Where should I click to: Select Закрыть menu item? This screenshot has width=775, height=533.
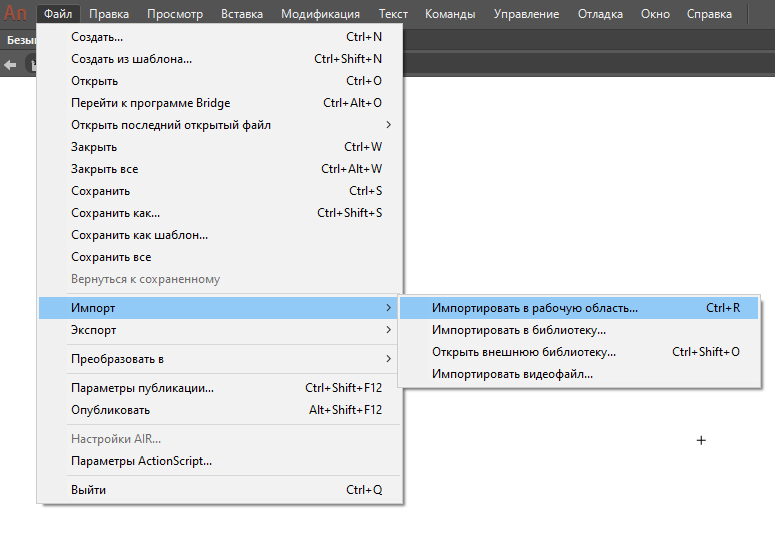point(220,147)
